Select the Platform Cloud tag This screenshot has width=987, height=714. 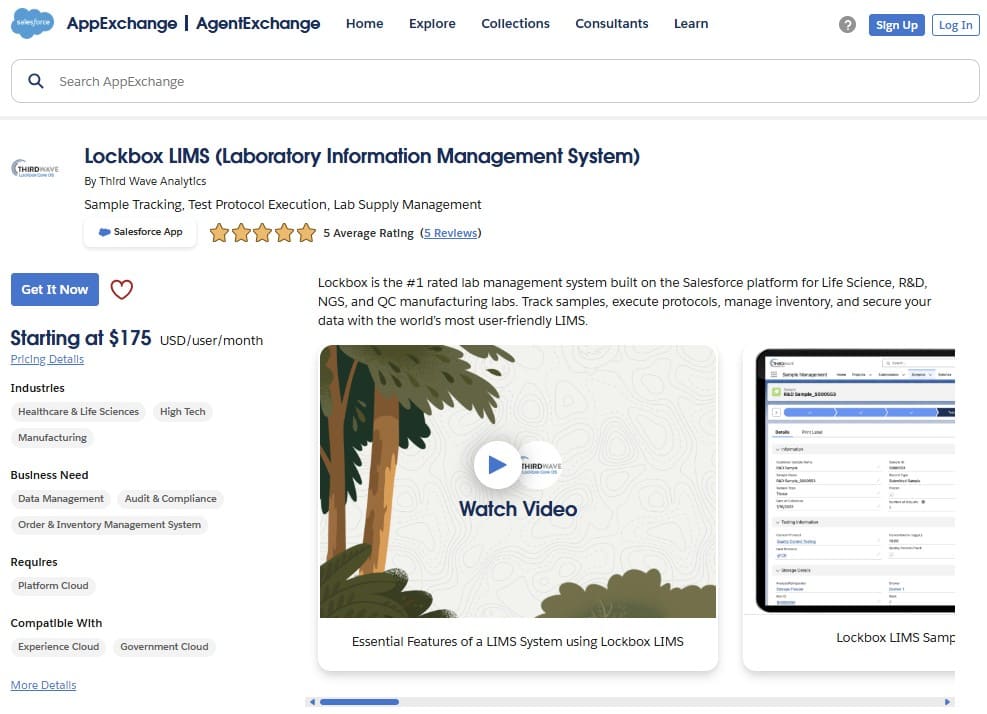click(53, 586)
